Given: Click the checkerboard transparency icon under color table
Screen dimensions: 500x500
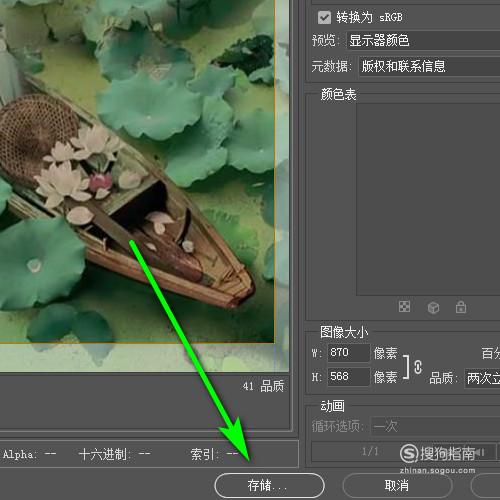Looking at the screenshot, I should pyautogui.click(x=404, y=307).
